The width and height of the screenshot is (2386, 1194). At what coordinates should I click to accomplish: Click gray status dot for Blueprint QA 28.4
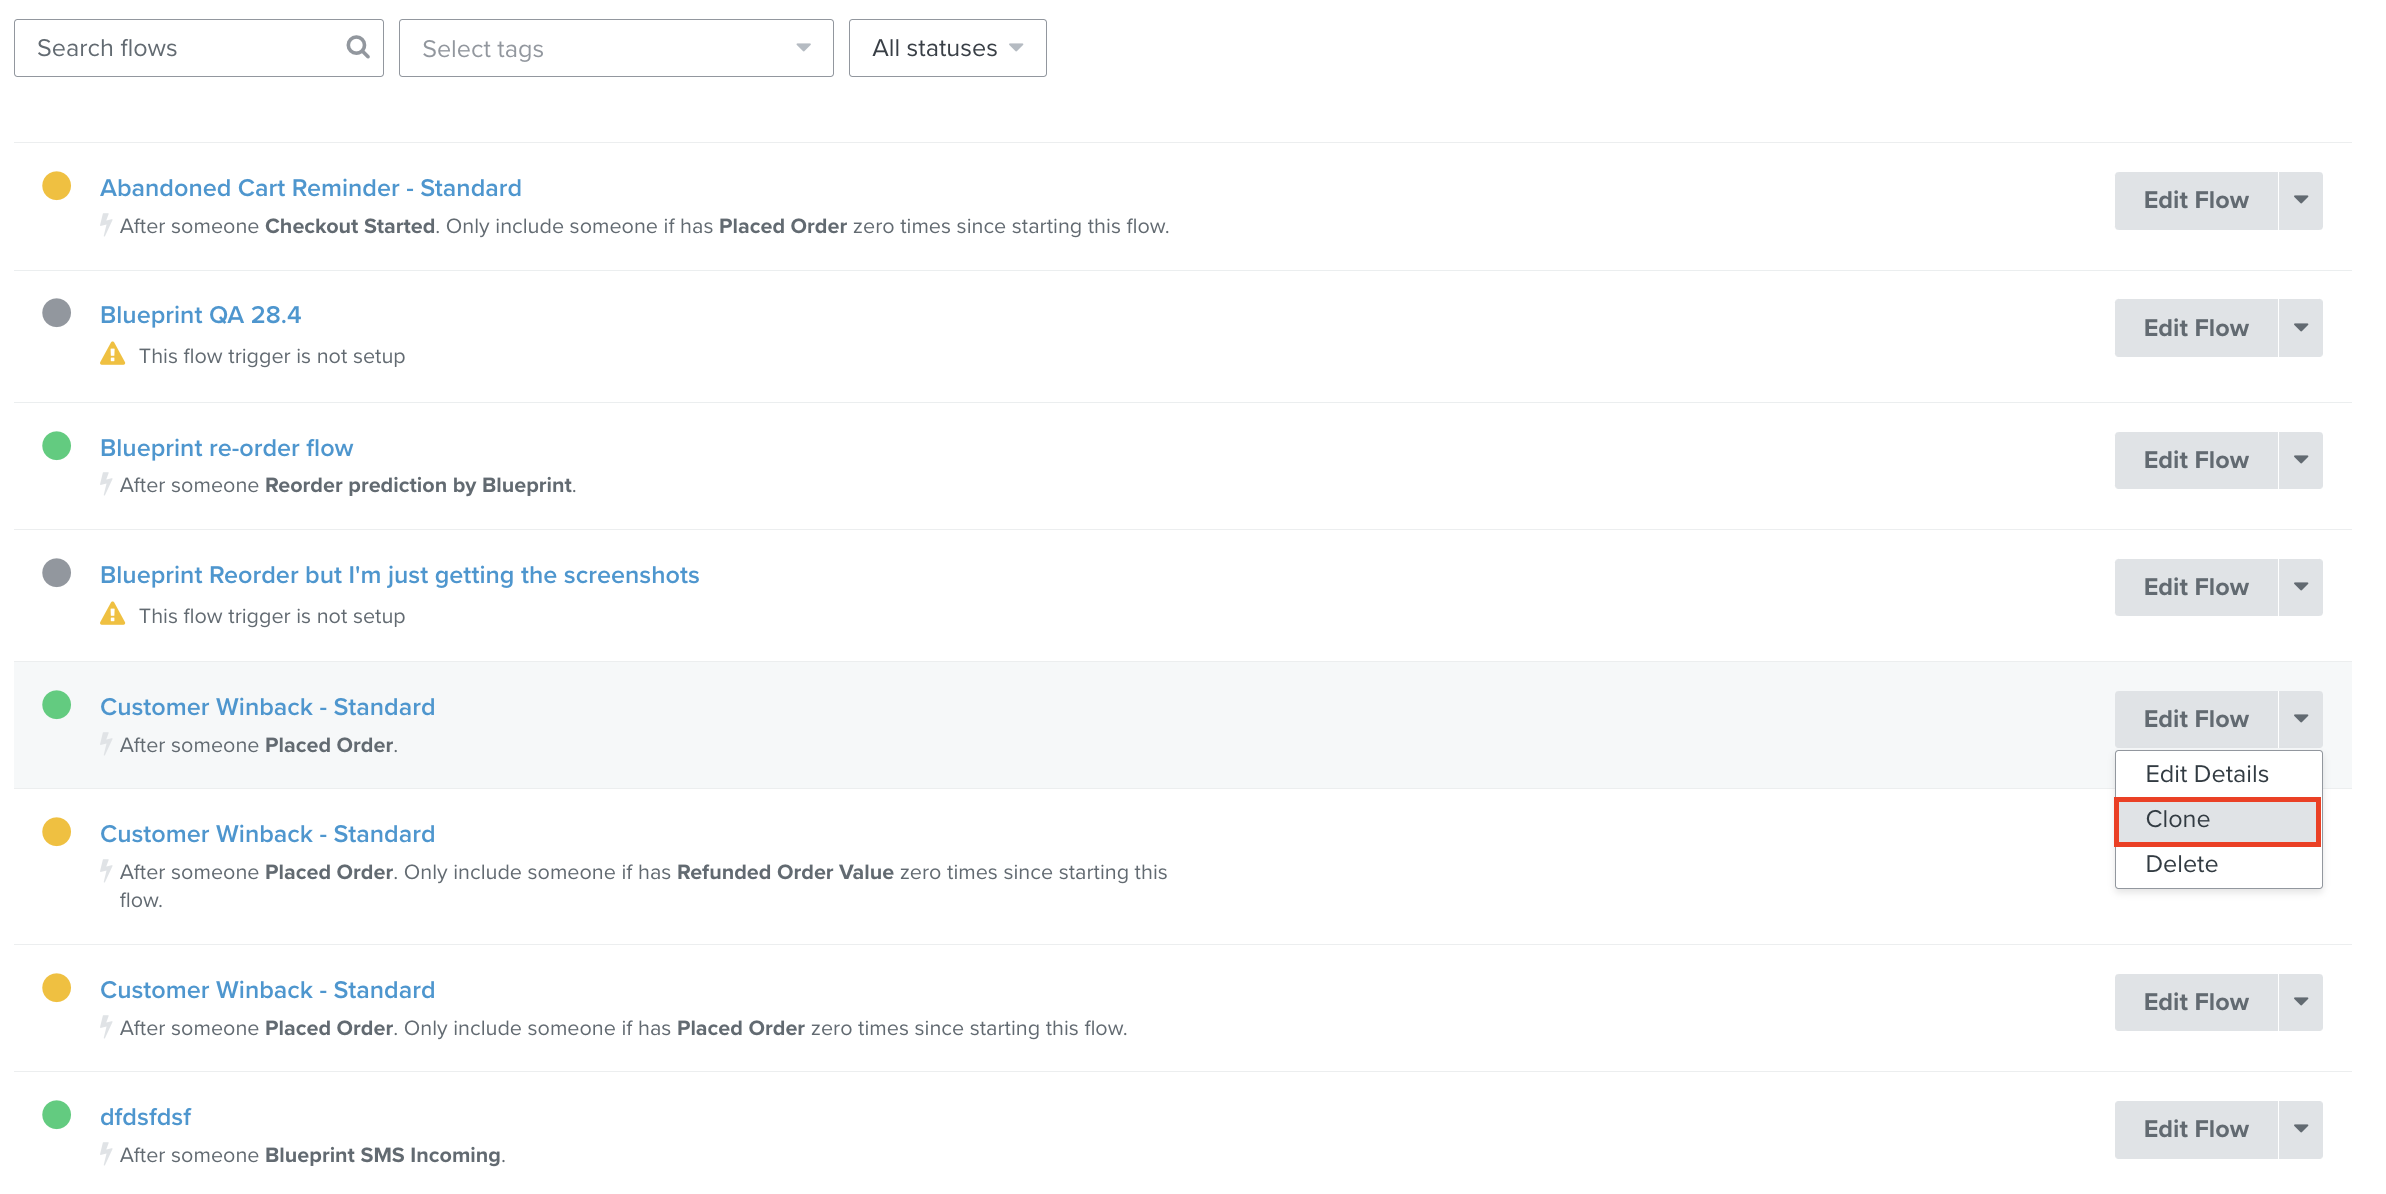(57, 313)
